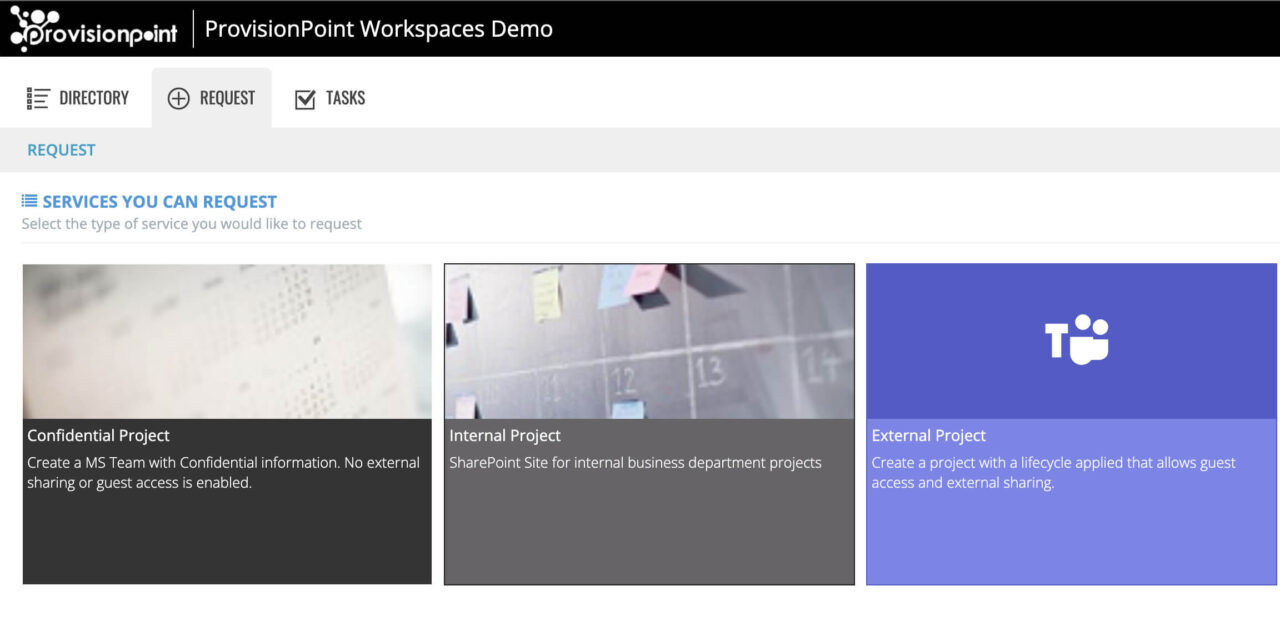Click the ProvisionPoint Workspaces Demo title
The image size is (1280, 641).
378,28
